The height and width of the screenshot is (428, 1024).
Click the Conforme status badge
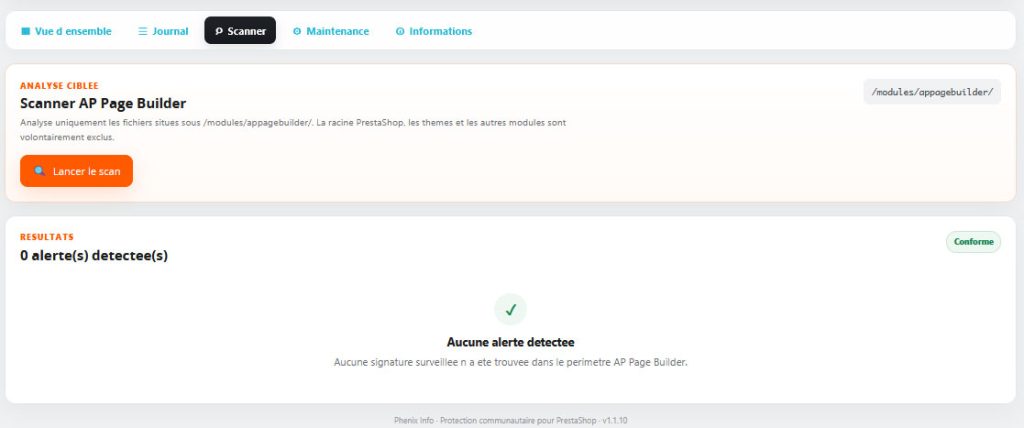tap(973, 242)
